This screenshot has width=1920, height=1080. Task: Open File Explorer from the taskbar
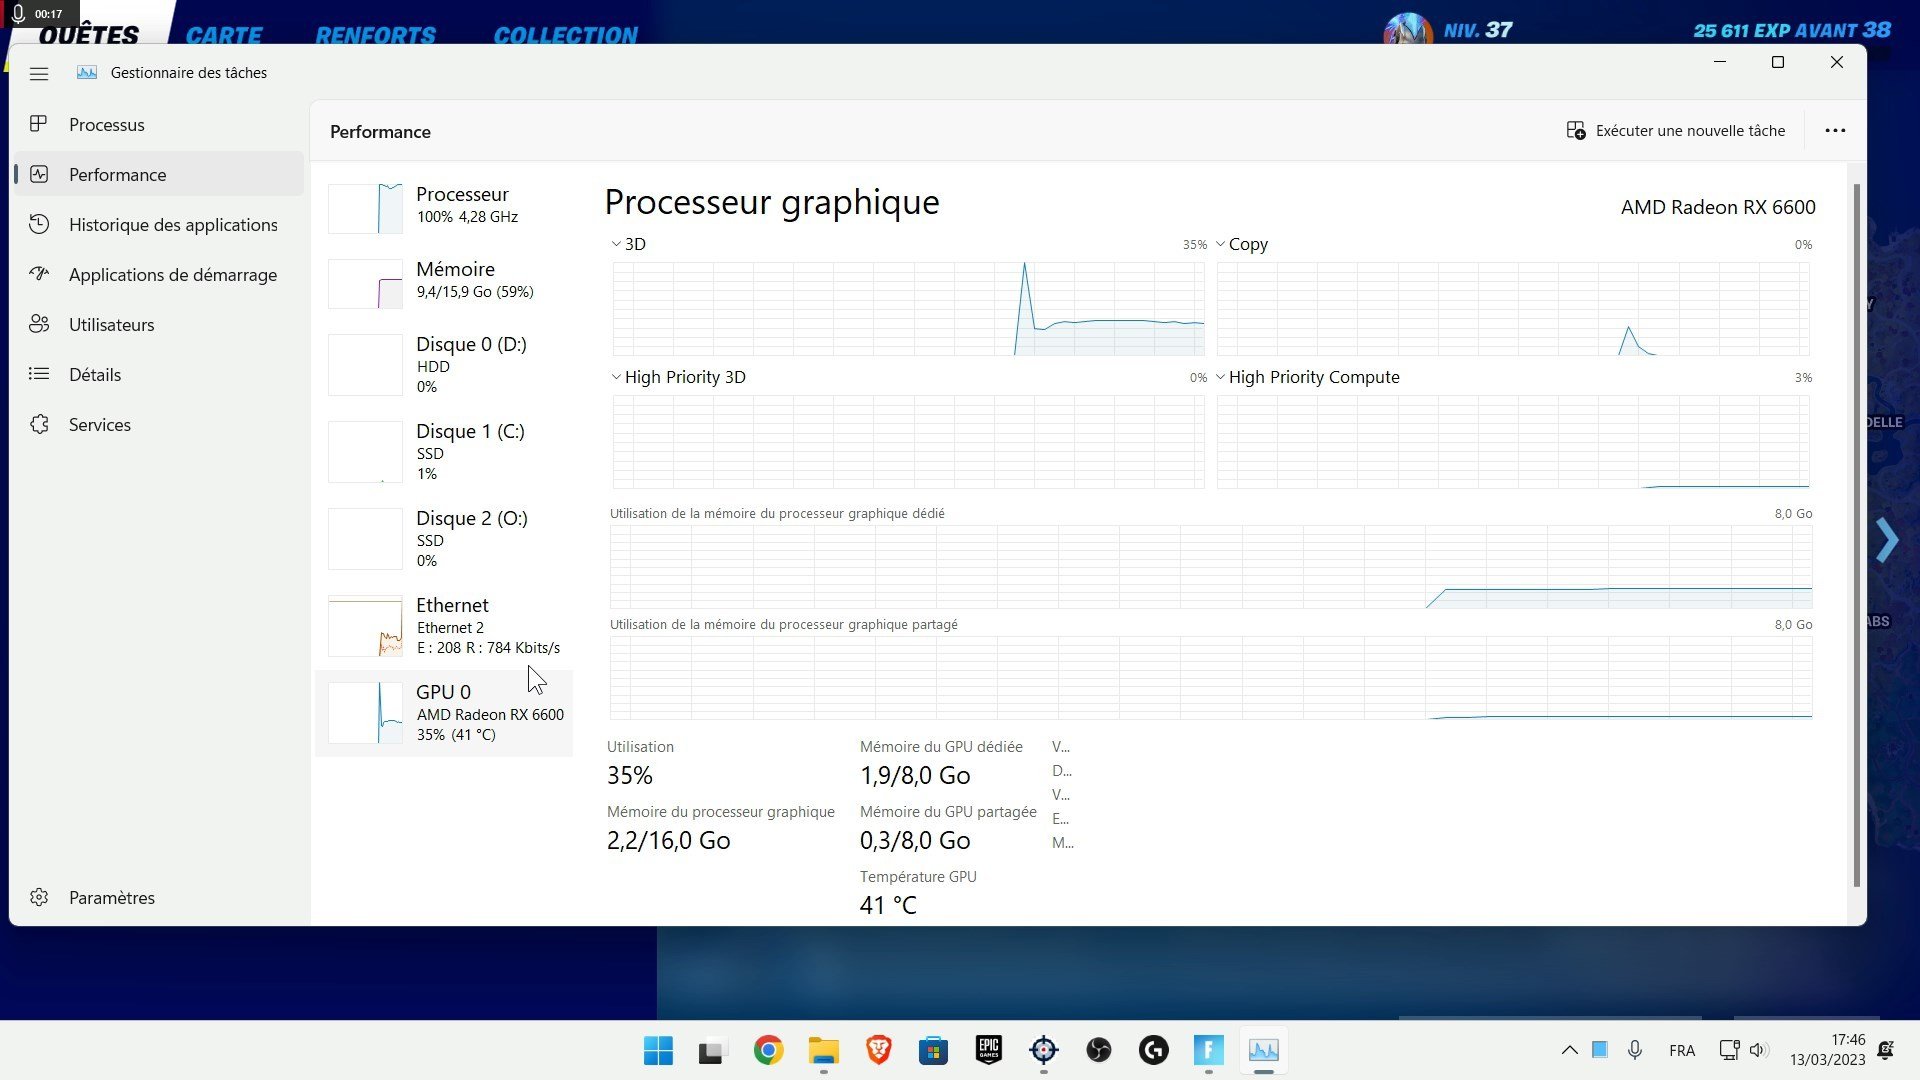pos(823,1050)
